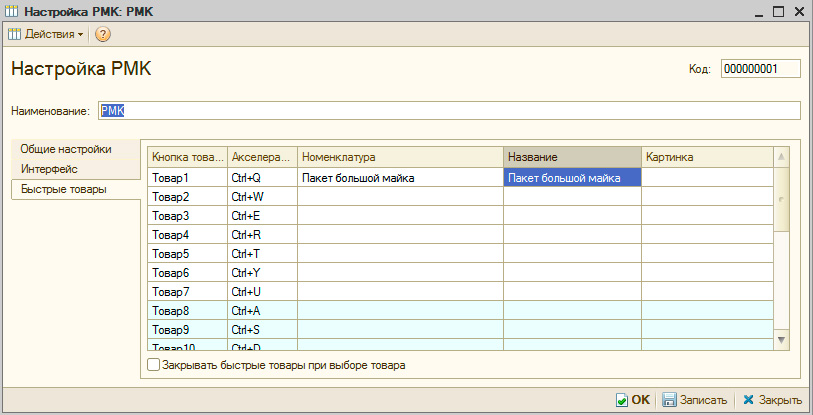Select the Товар4 cell

188,235
